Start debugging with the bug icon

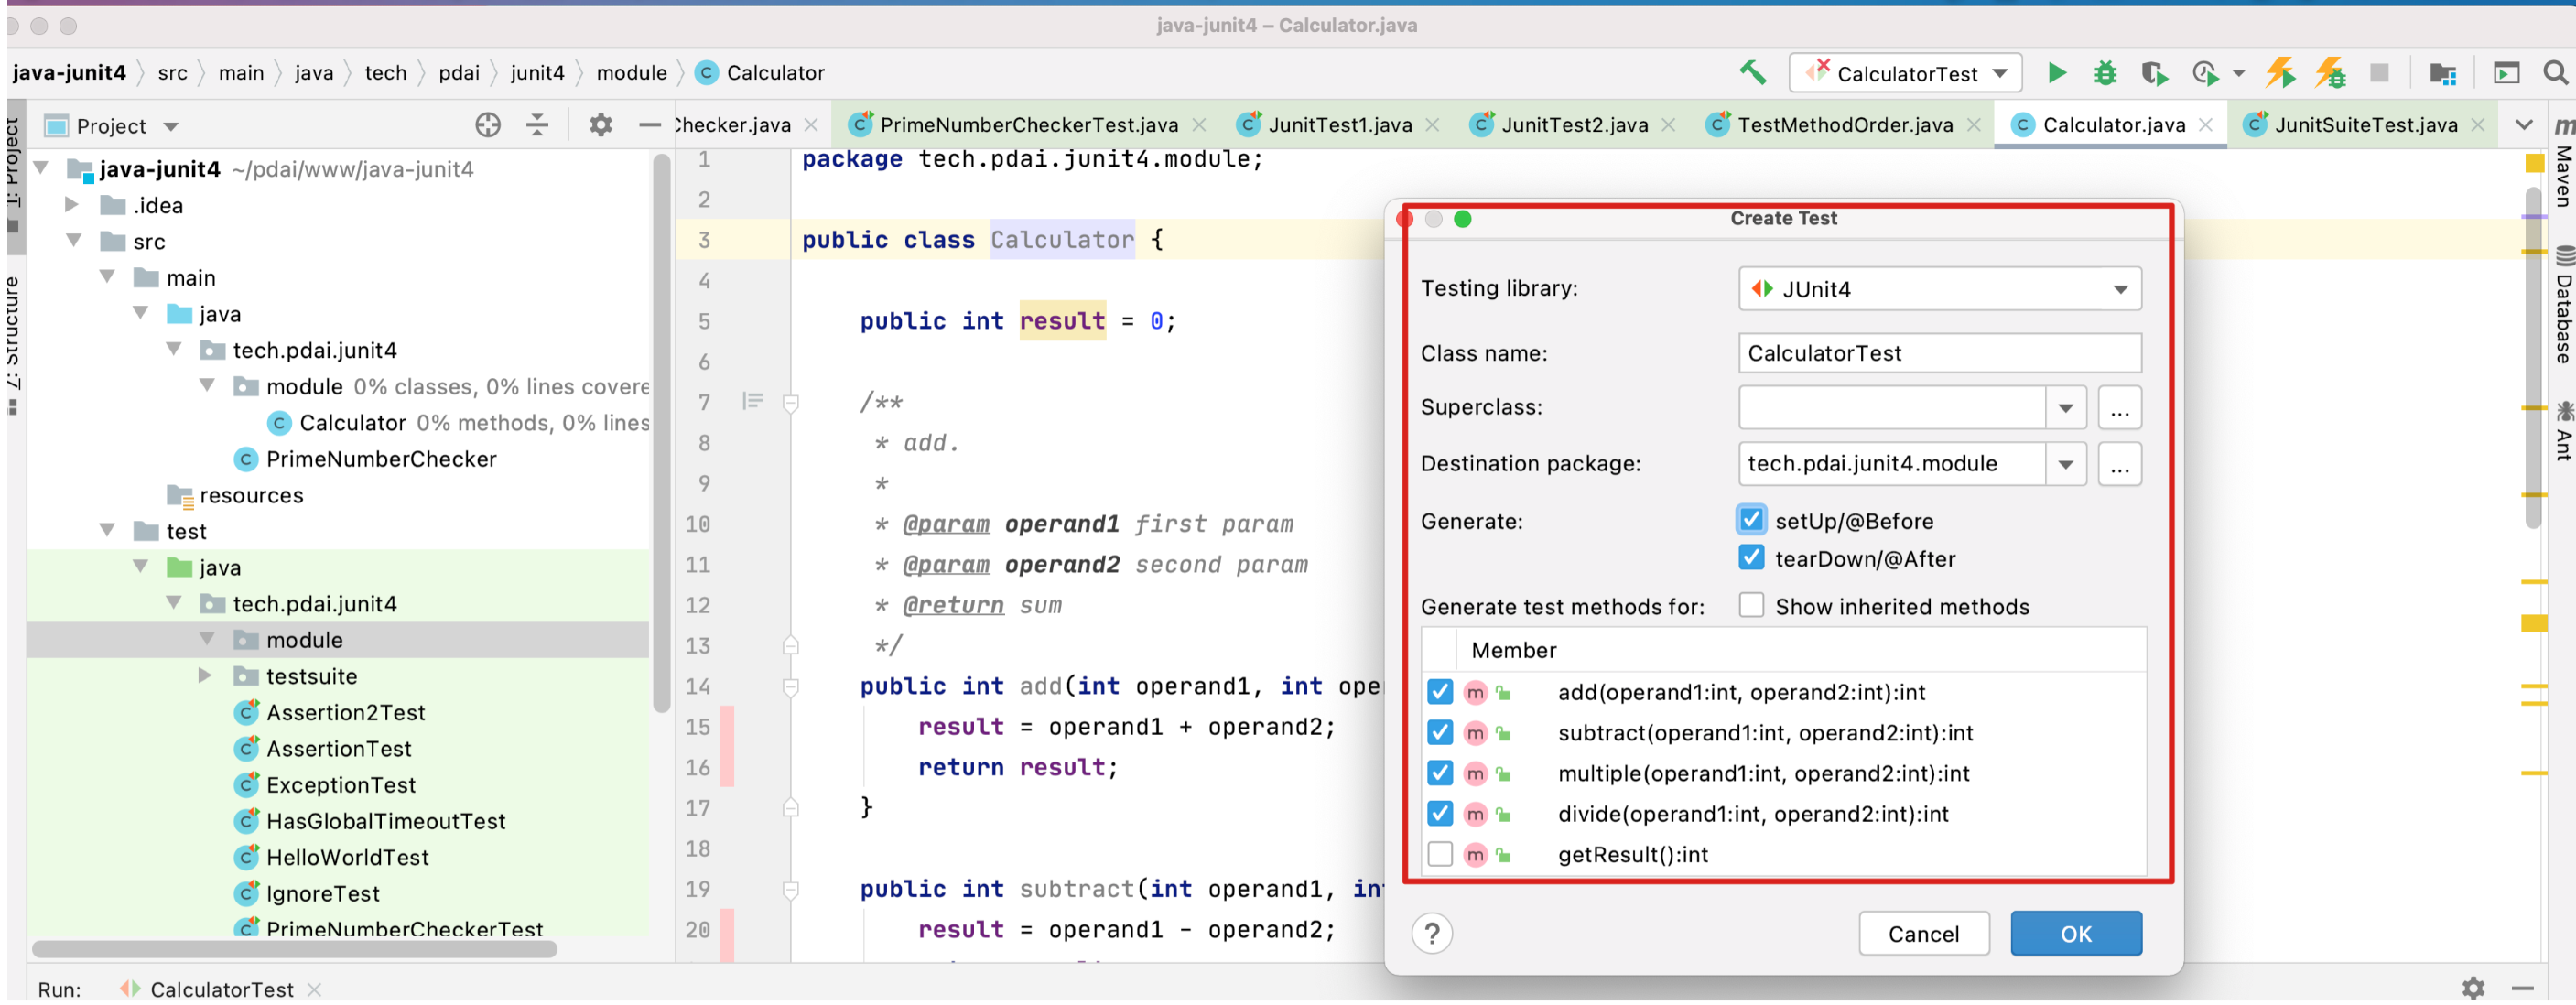pos(2105,73)
